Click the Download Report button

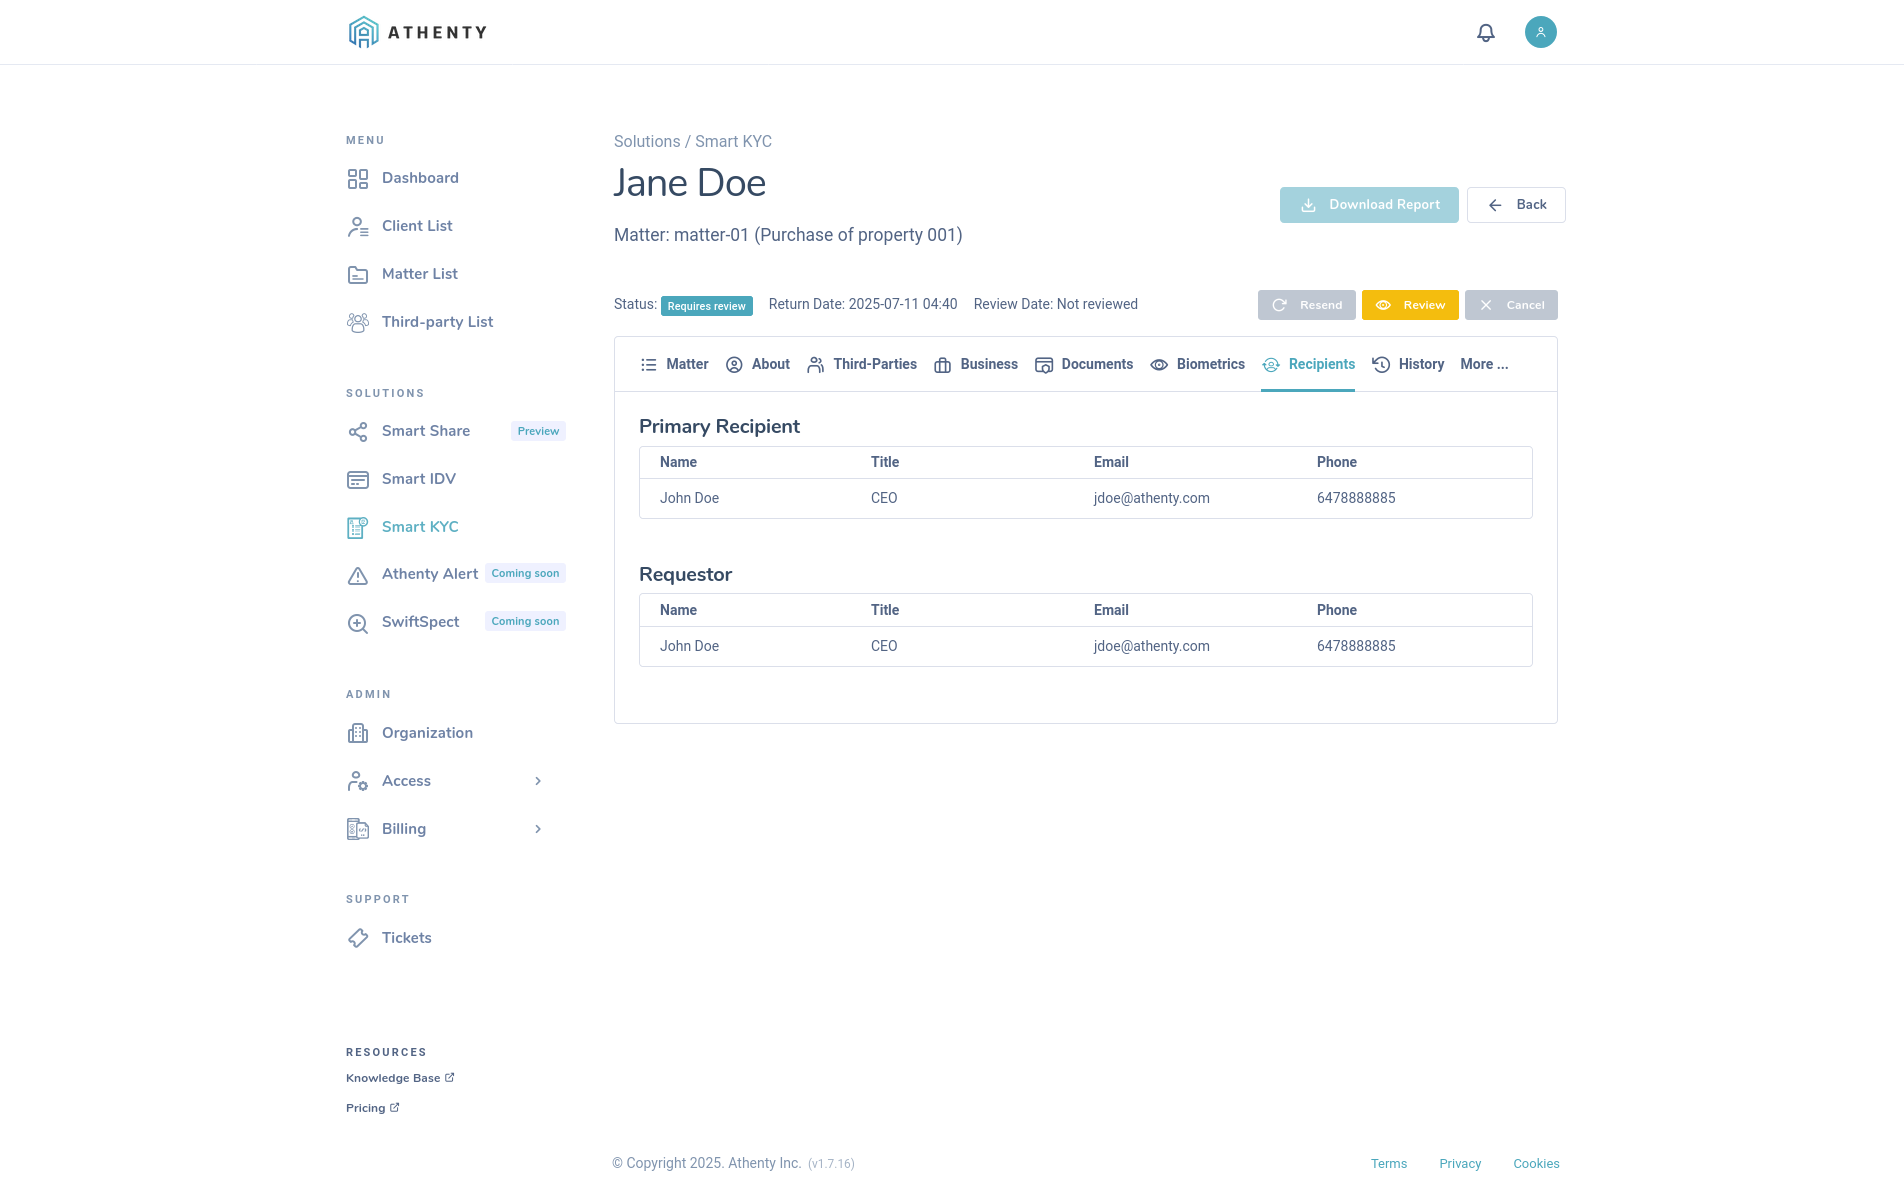[1369, 205]
